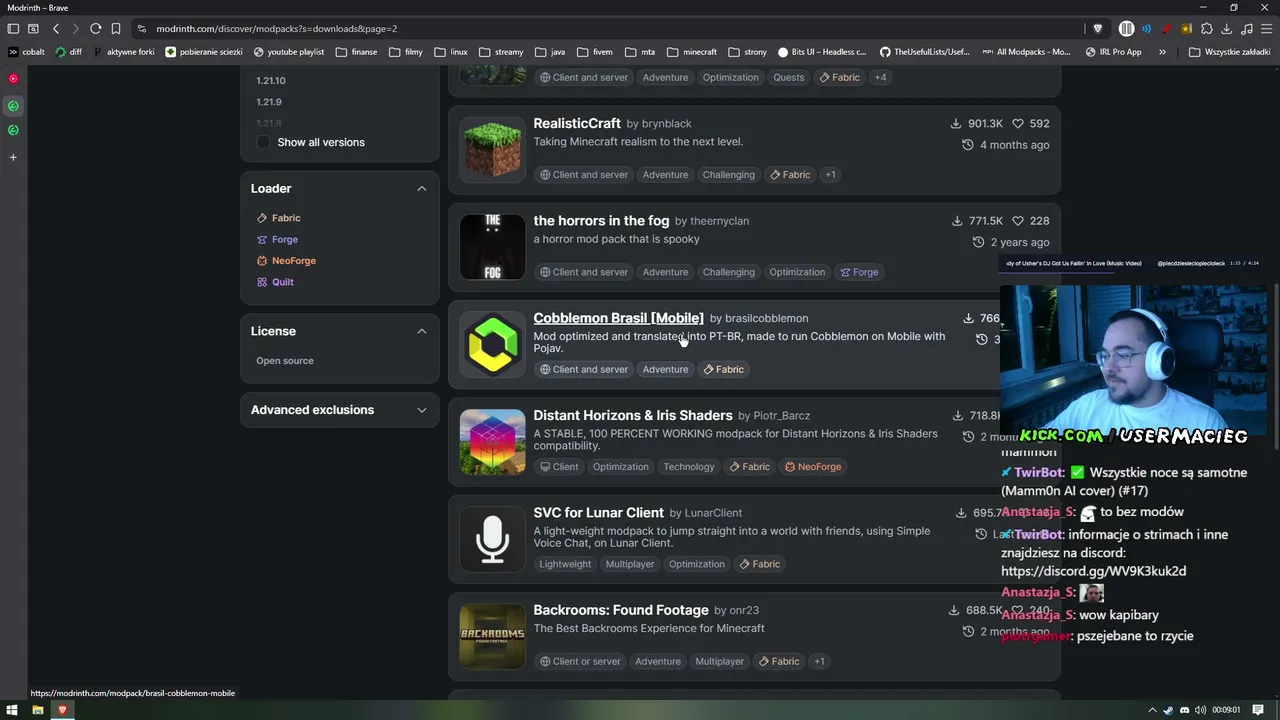Collapse the License filter section
The height and width of the screenshot is (720, 1280).
coord(422,331)
